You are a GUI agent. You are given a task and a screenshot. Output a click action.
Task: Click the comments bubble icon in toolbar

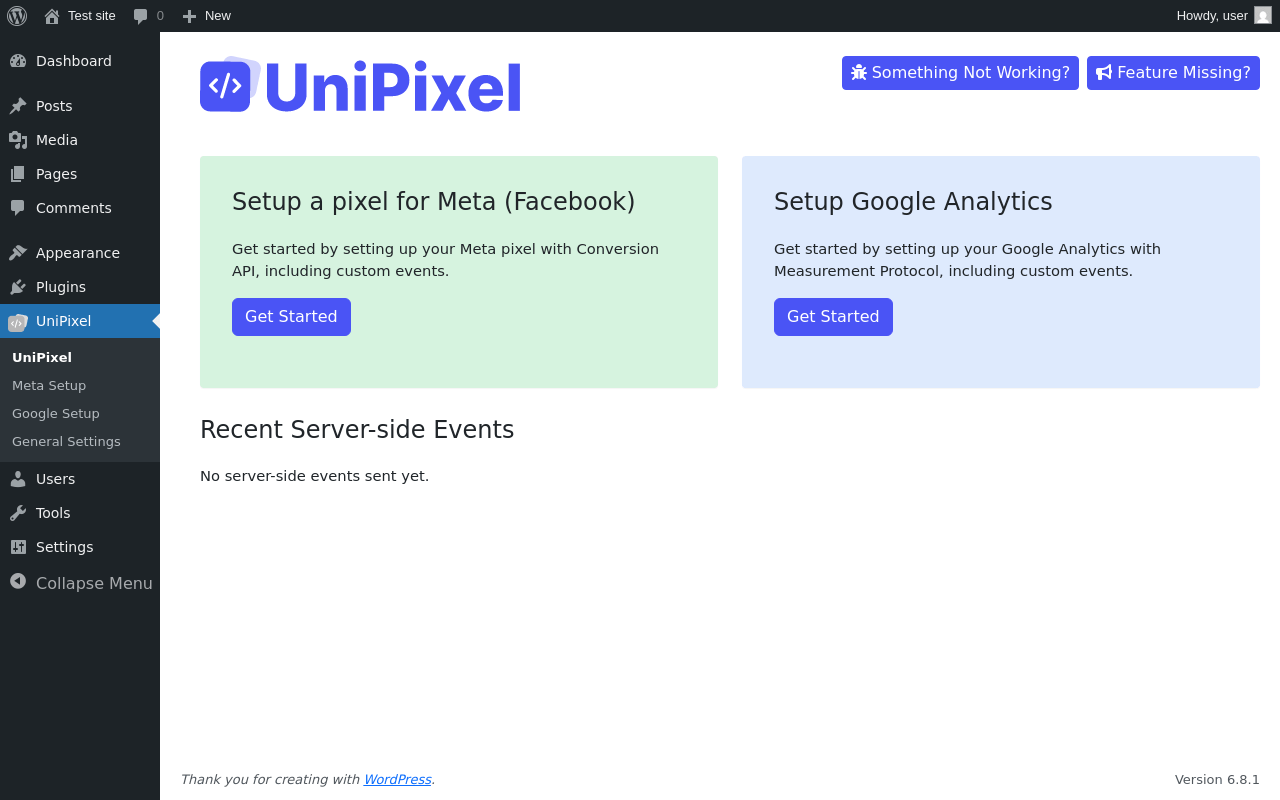[x=141, y=16]
